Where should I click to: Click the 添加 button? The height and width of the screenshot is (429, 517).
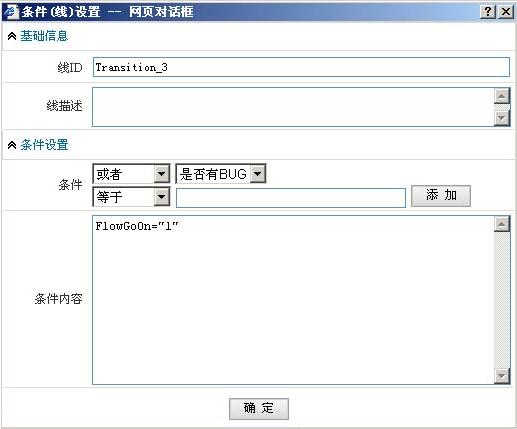pos(441,196)
